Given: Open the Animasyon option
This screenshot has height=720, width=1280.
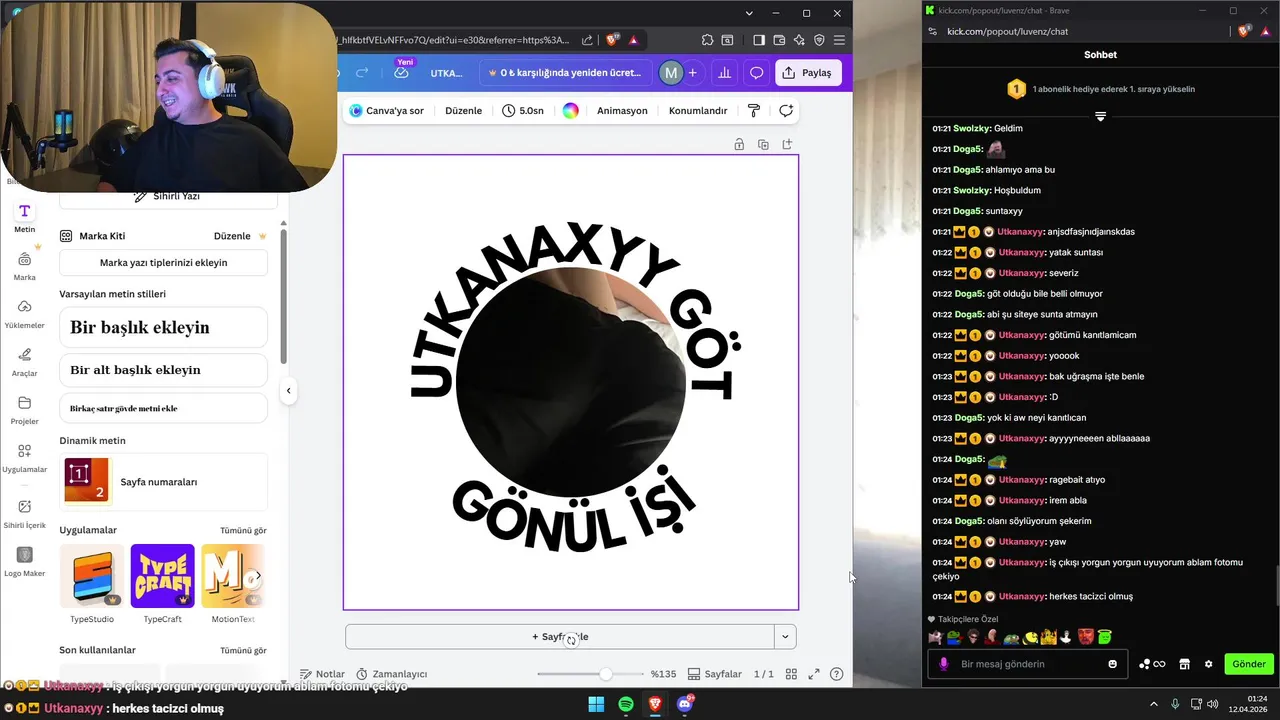Looking at the screenshot, I should (x=622, y=110).
